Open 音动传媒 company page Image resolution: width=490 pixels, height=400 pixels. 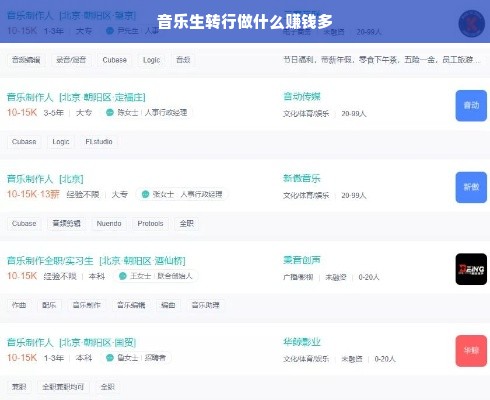302,97
